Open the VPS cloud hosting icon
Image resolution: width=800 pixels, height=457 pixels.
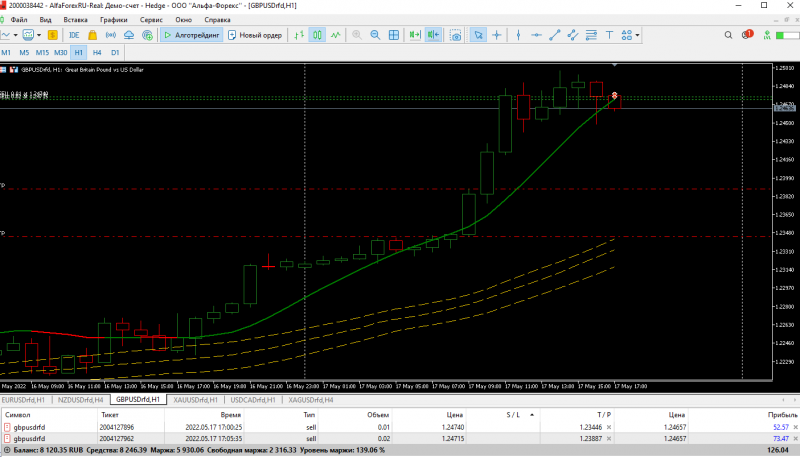(129, 35)
